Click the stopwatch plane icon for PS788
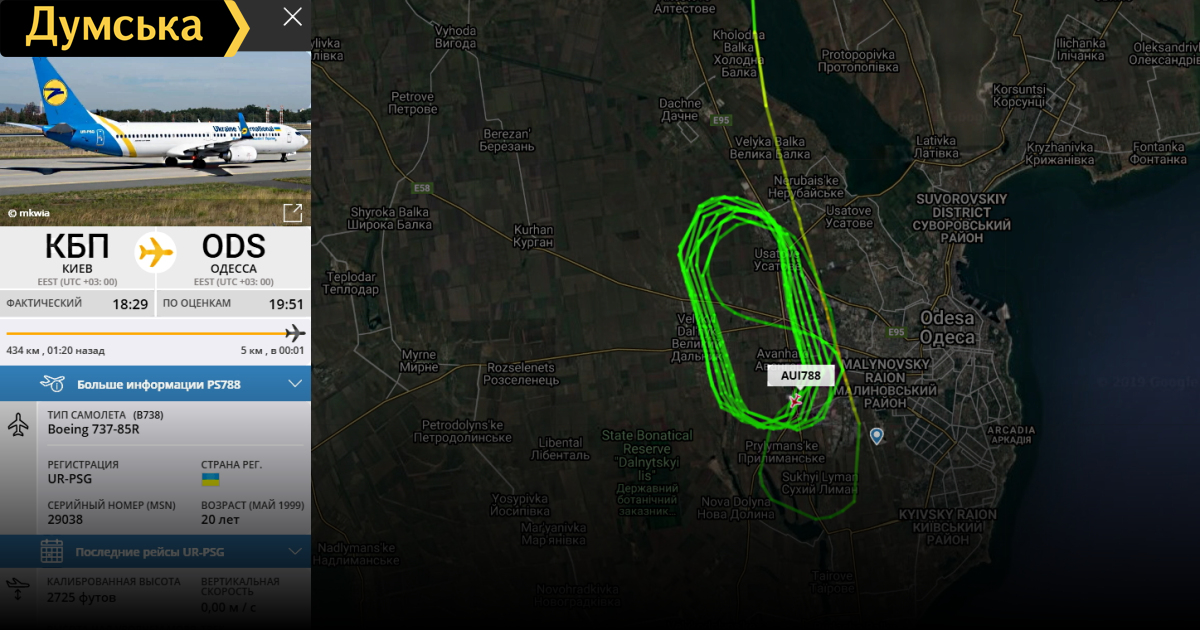Screen dimensions: 1200x630 point(53,384)
